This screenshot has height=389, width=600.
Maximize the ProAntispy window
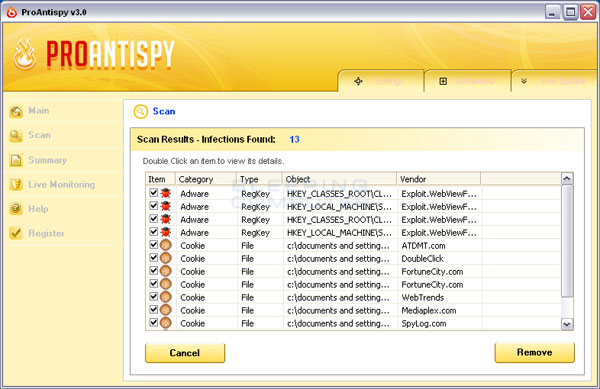[x=570, y=12]
